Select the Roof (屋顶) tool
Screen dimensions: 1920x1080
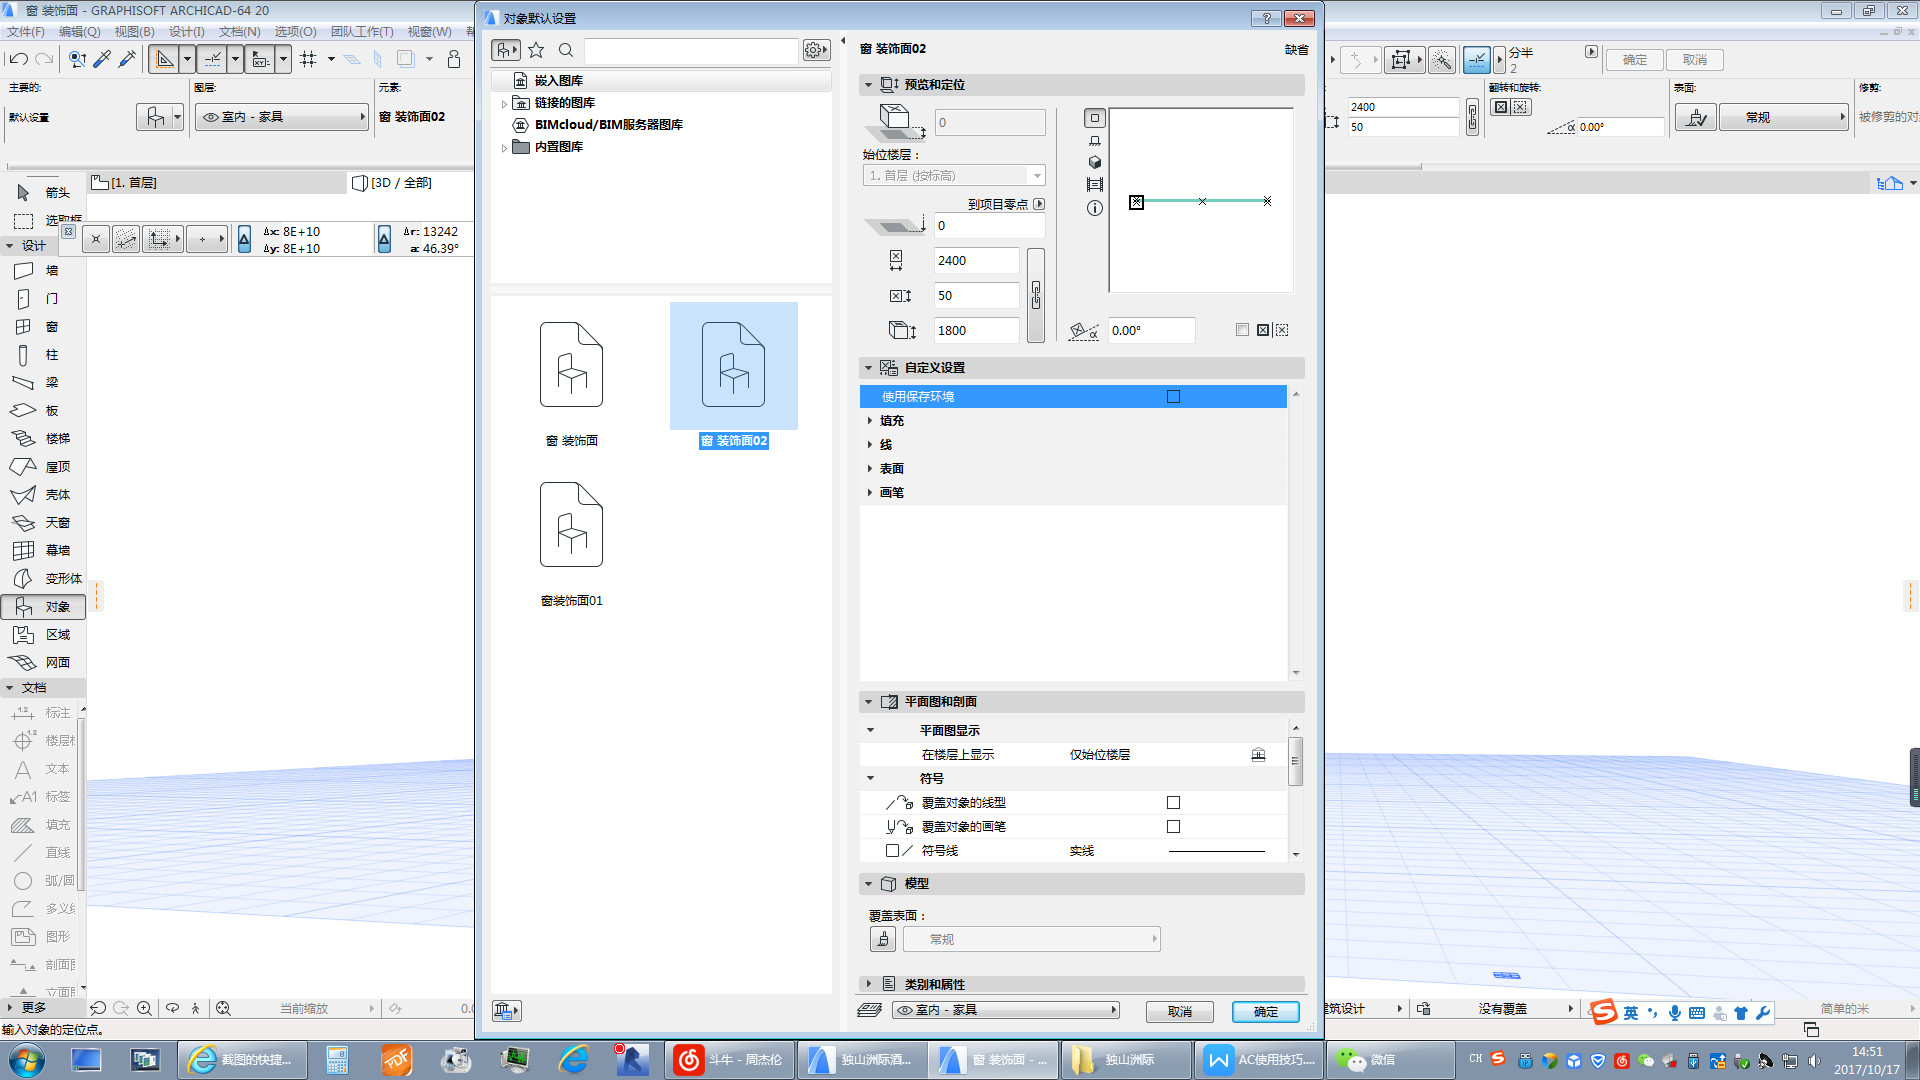point(40,467)
